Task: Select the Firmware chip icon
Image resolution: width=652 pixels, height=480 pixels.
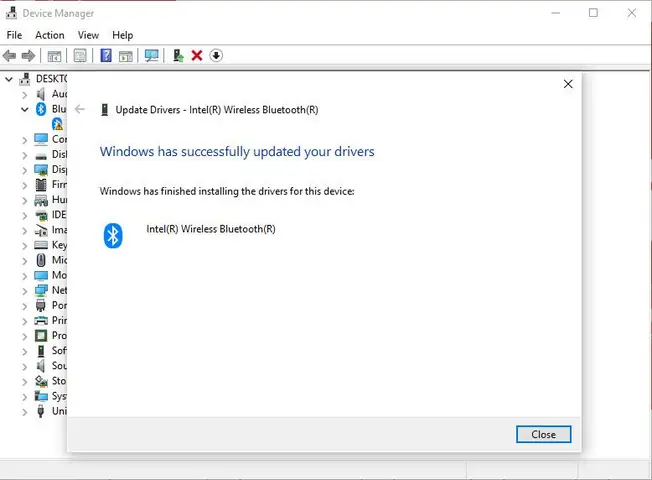Action: coord(41,185)
